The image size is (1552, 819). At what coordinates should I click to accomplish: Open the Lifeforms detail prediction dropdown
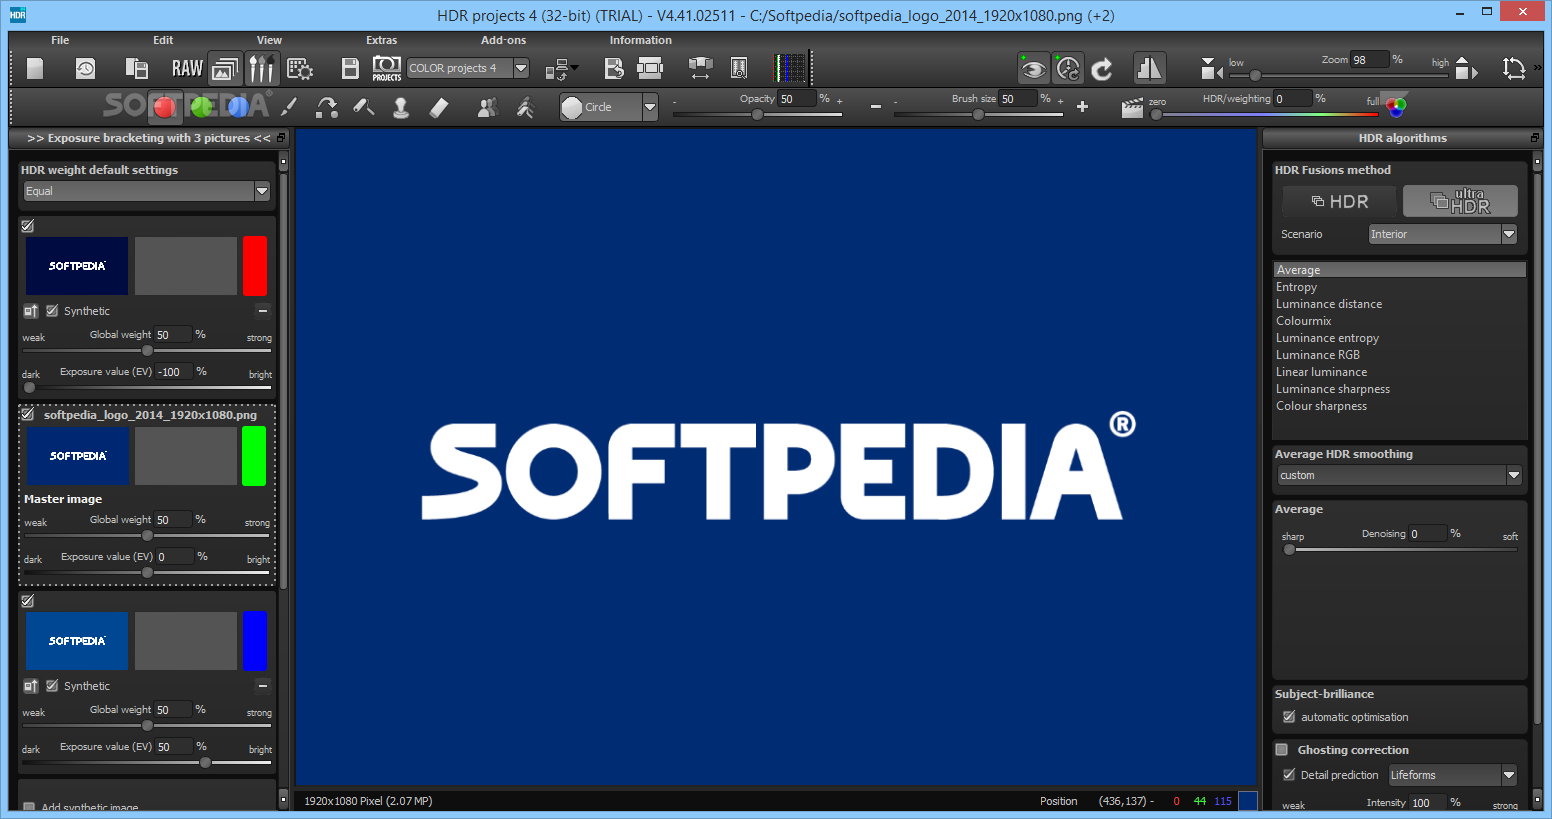click(1453, 775)
